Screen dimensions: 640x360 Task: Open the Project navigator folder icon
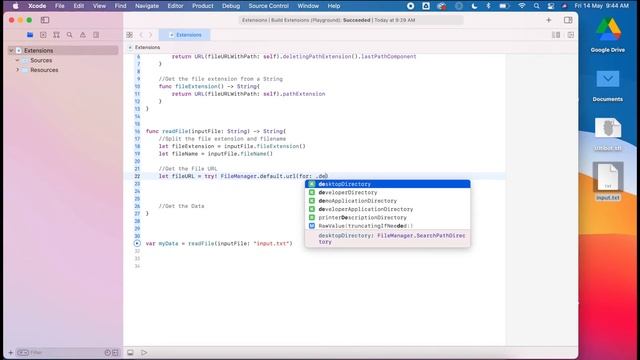(30, 35)
